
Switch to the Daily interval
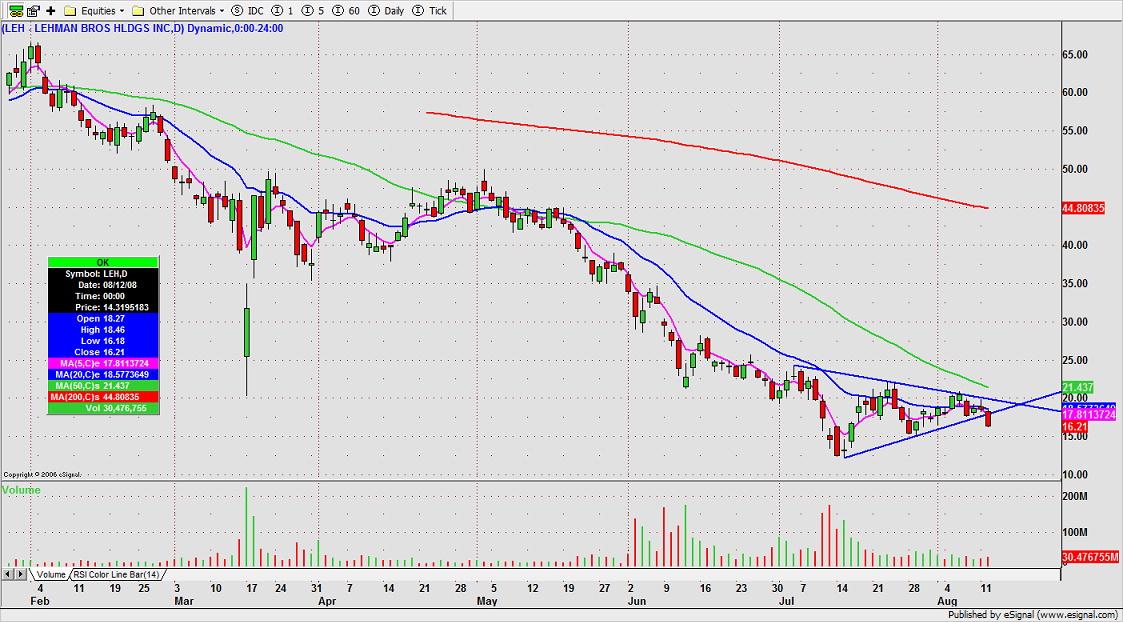(x=387, y=11)
